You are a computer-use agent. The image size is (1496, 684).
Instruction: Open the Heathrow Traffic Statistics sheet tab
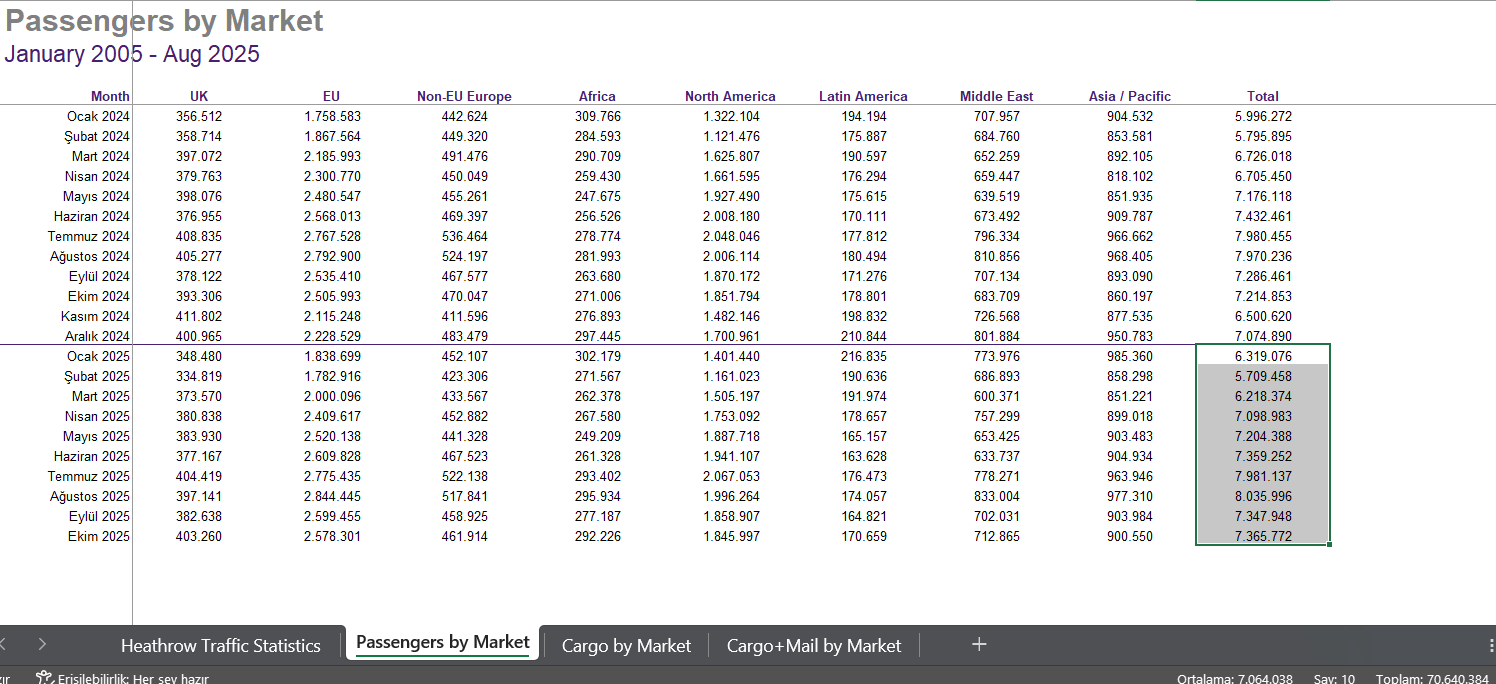(220, 646)
